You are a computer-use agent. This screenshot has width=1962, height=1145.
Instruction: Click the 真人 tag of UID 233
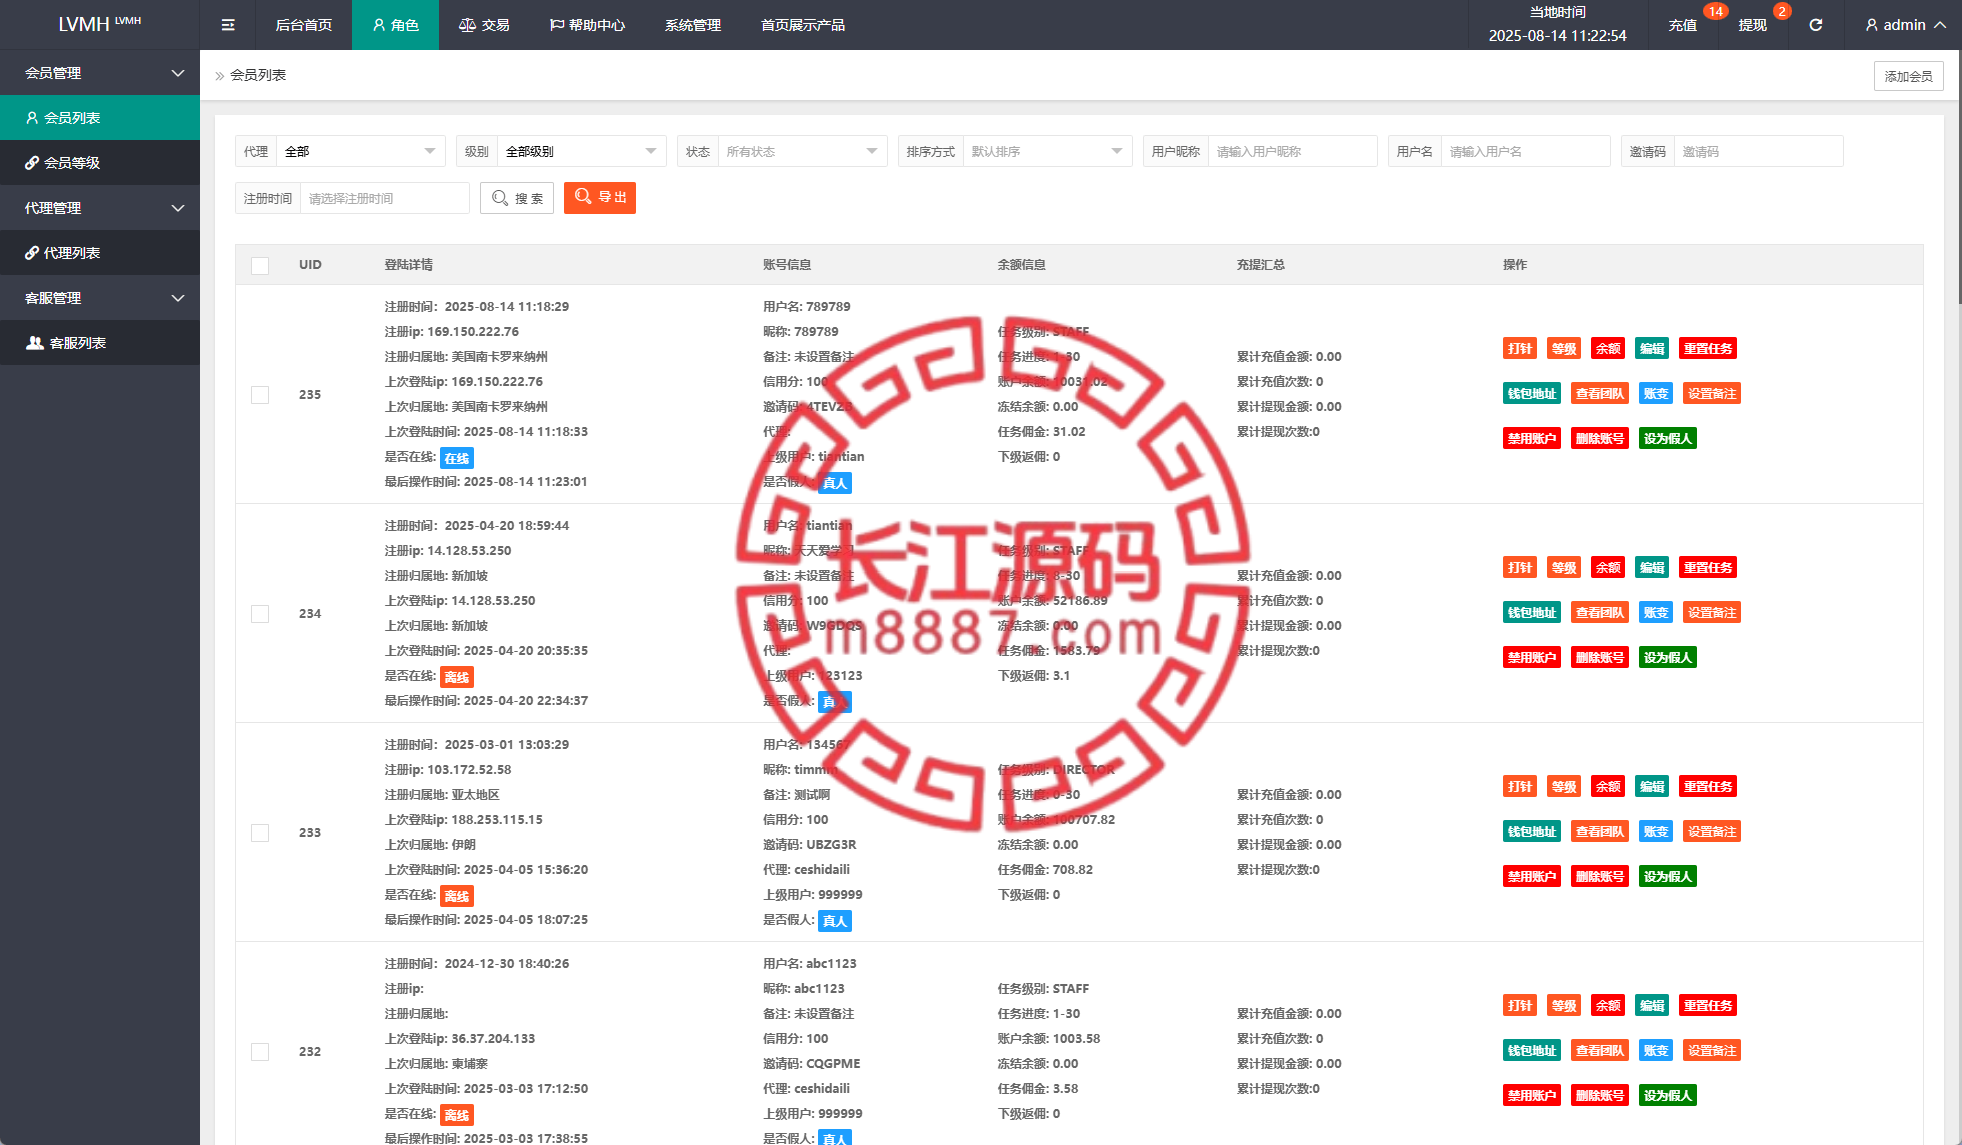tap(835, 922)
